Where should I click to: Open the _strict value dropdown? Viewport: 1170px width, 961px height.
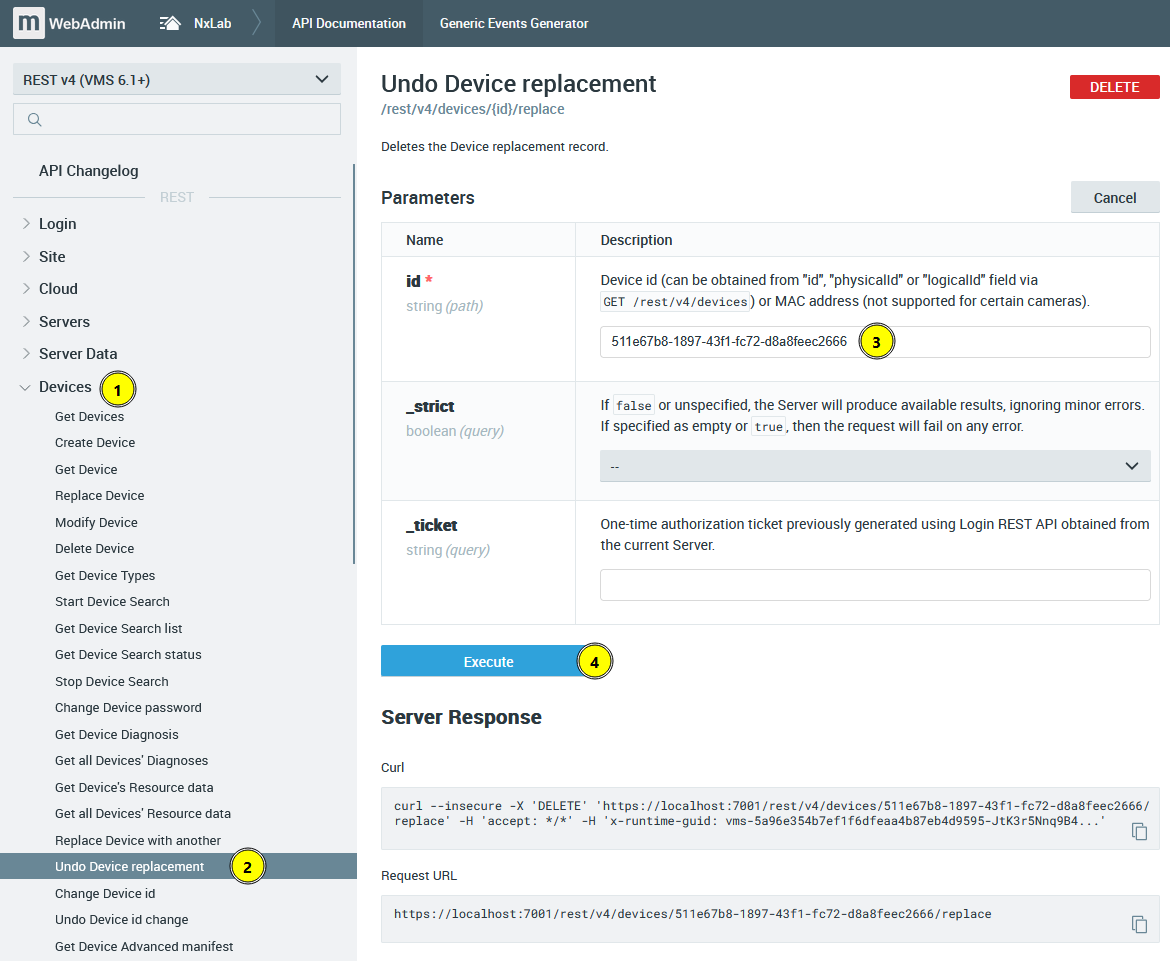[x=875, y=466]
